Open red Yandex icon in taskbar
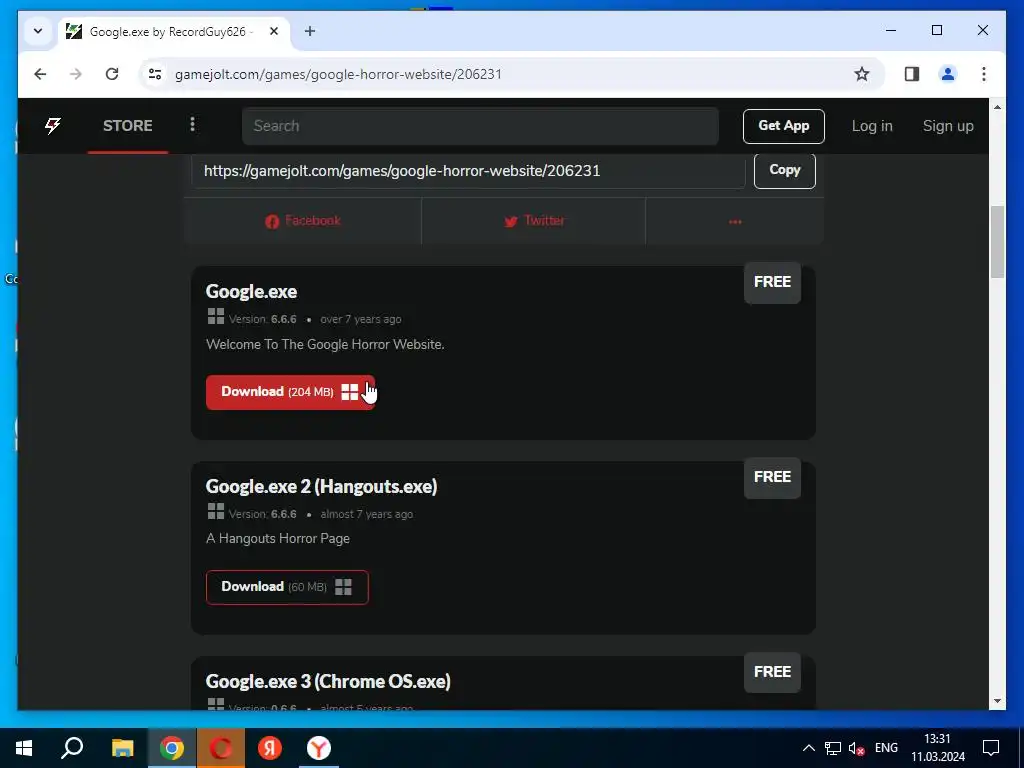The image size is (1024, 768). pyautogui.click(x=270, y=748)
